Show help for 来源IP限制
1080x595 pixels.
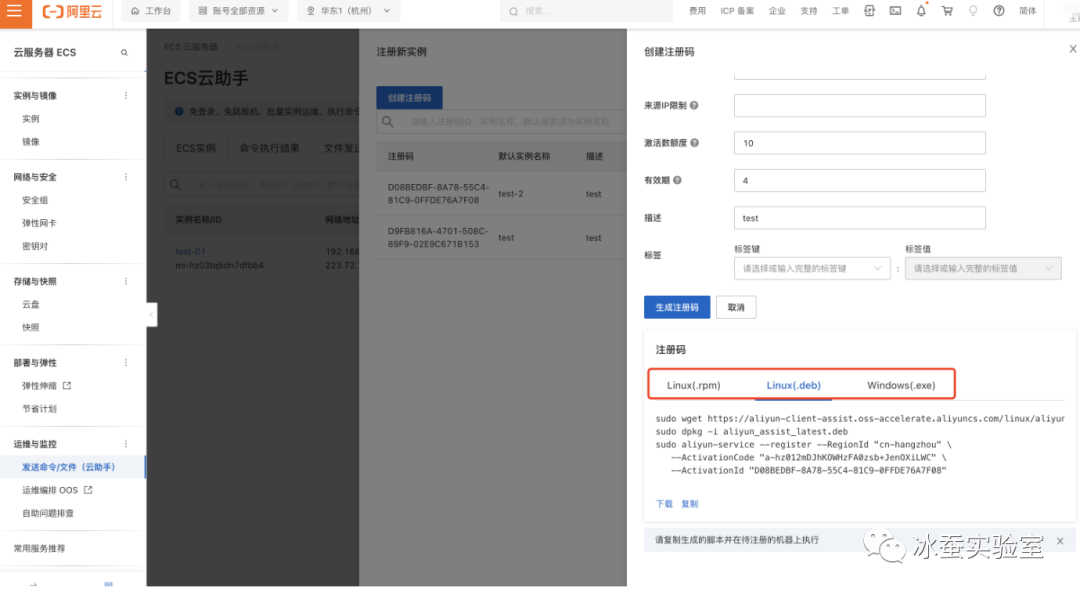tap(694, 105)
